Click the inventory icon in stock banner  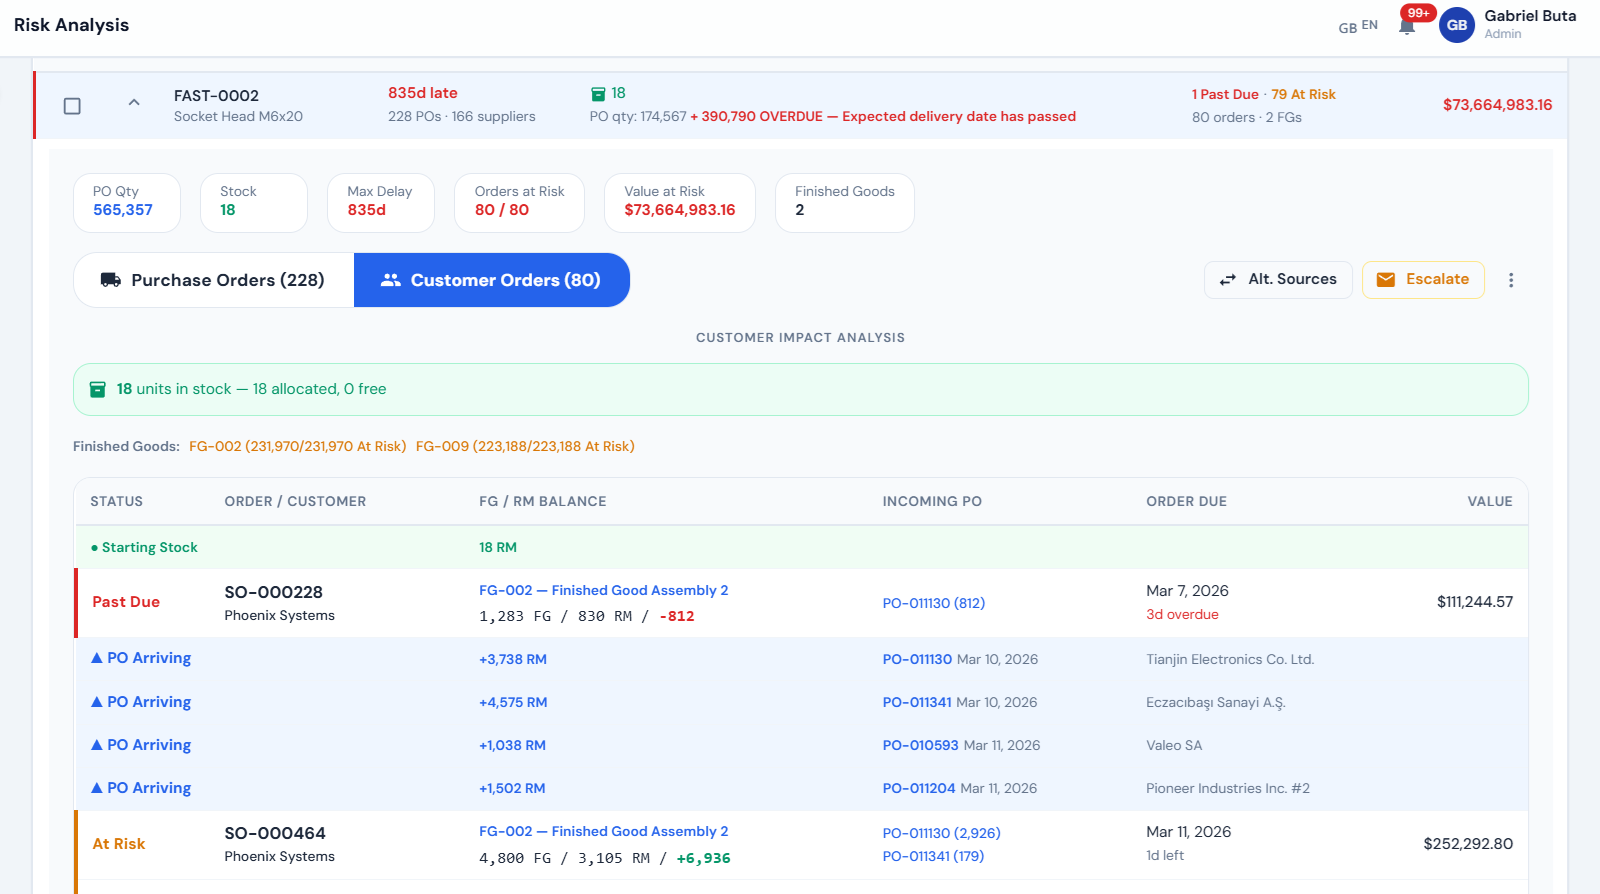(x=98, y=390)
